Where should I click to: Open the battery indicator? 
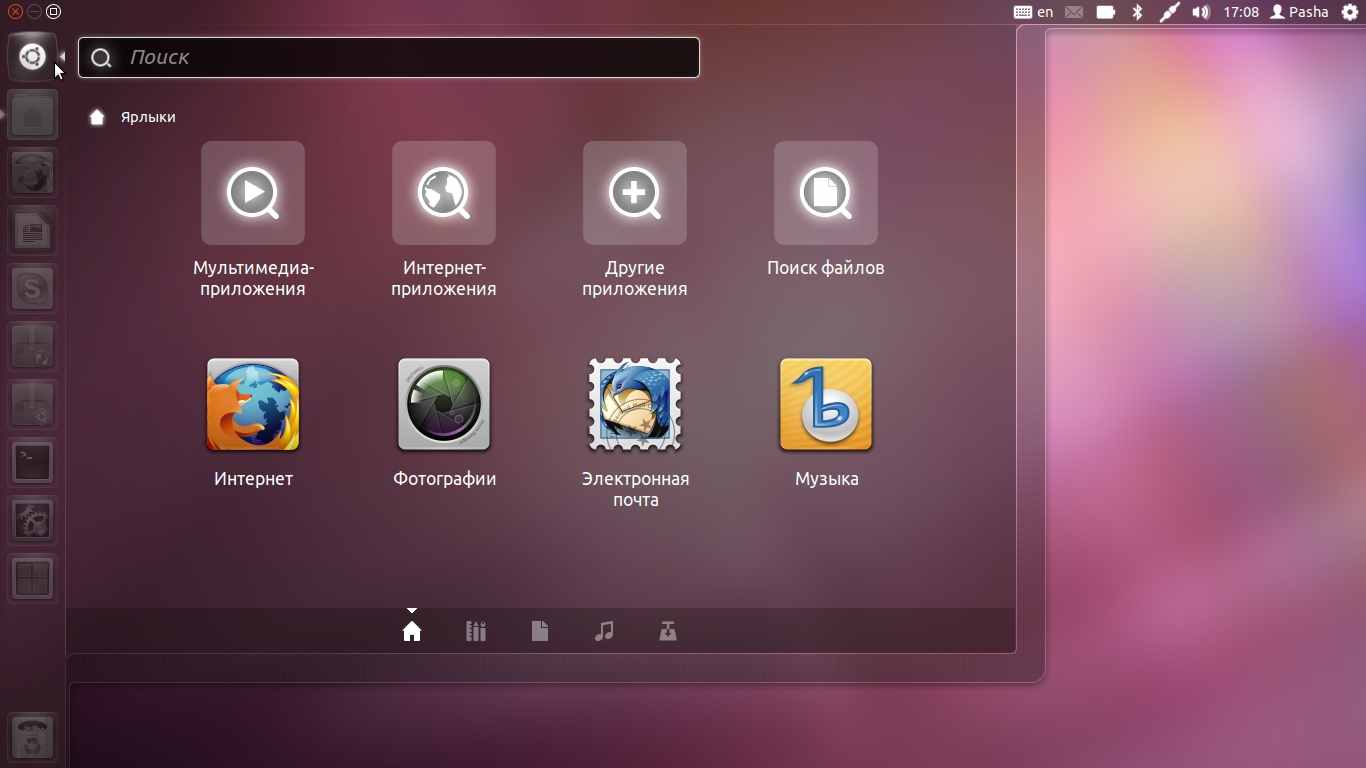click(x=1106, y=12)
